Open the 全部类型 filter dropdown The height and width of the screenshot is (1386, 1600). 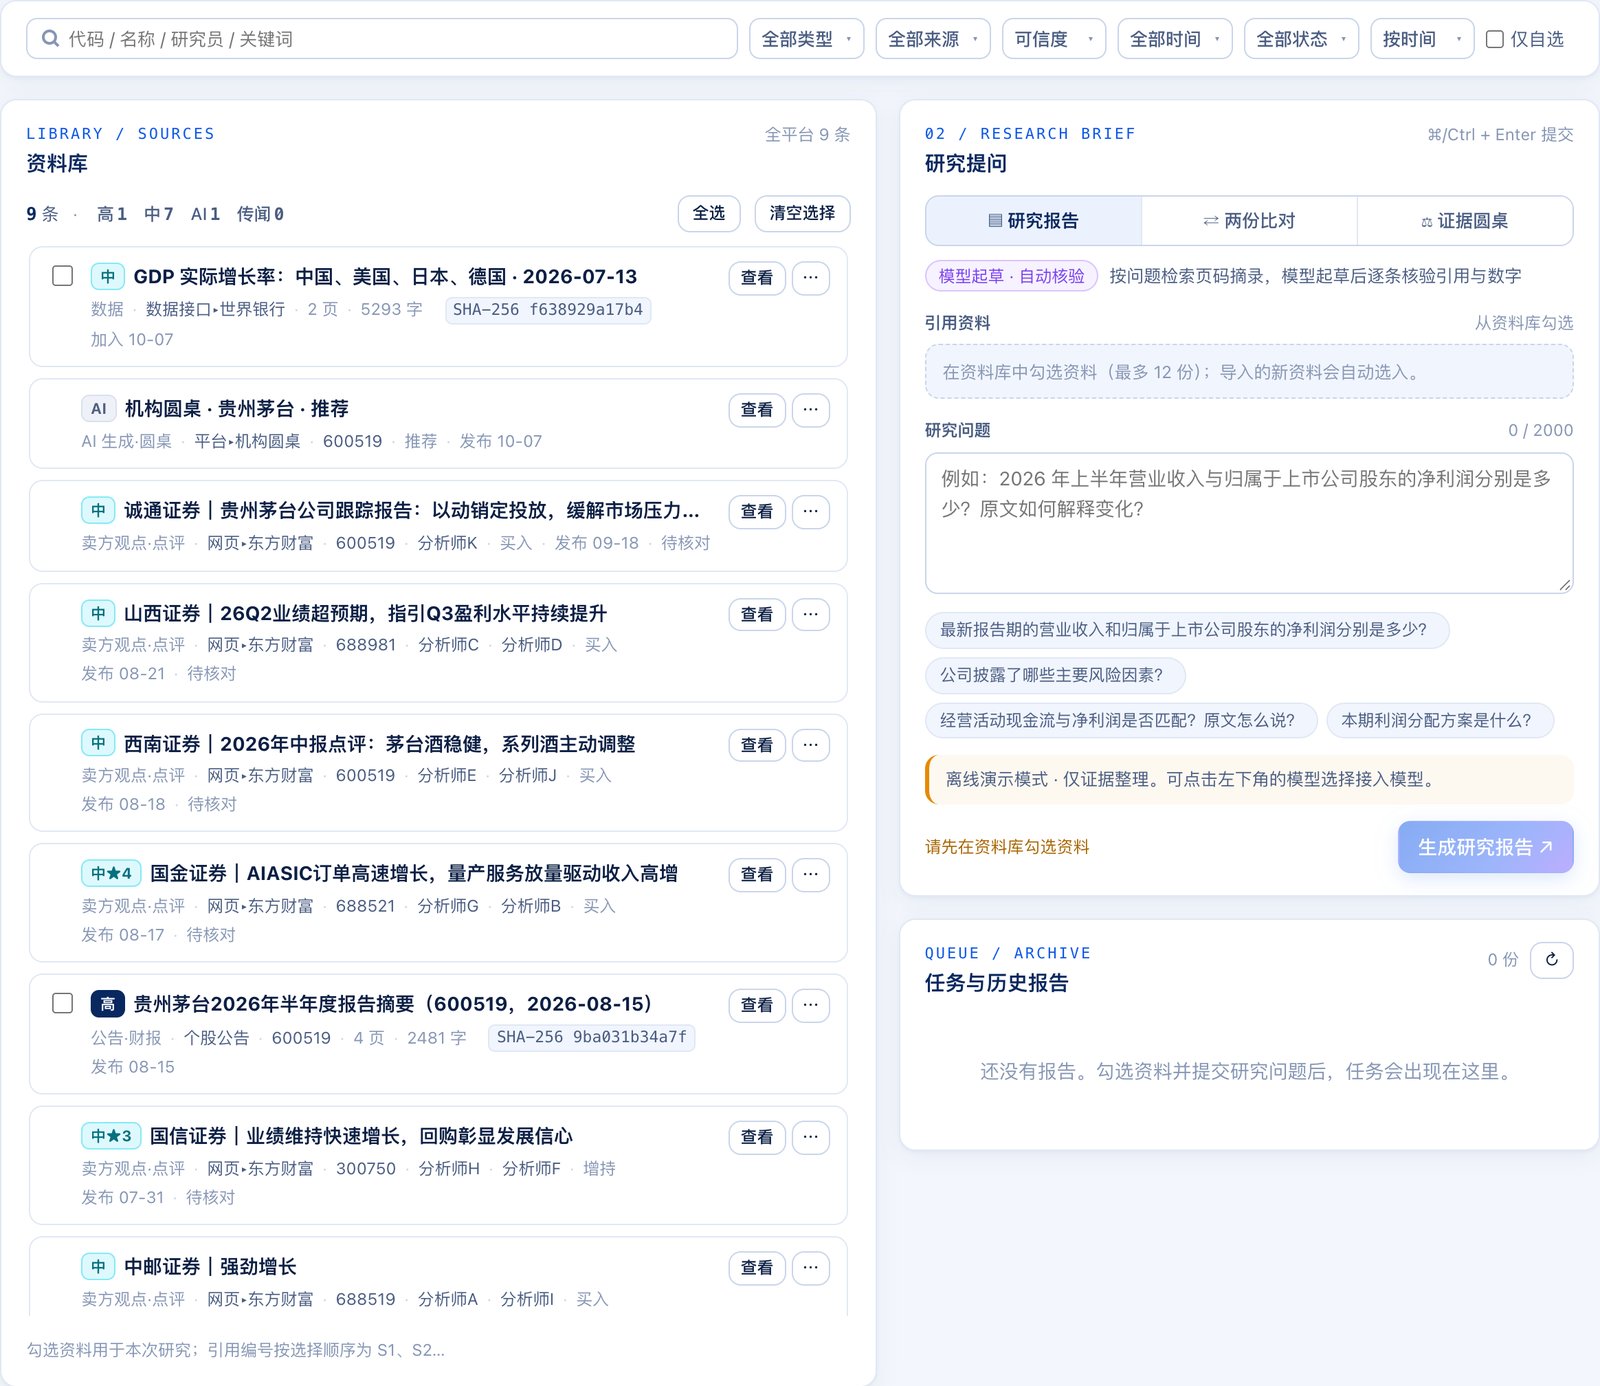point(806,39)
